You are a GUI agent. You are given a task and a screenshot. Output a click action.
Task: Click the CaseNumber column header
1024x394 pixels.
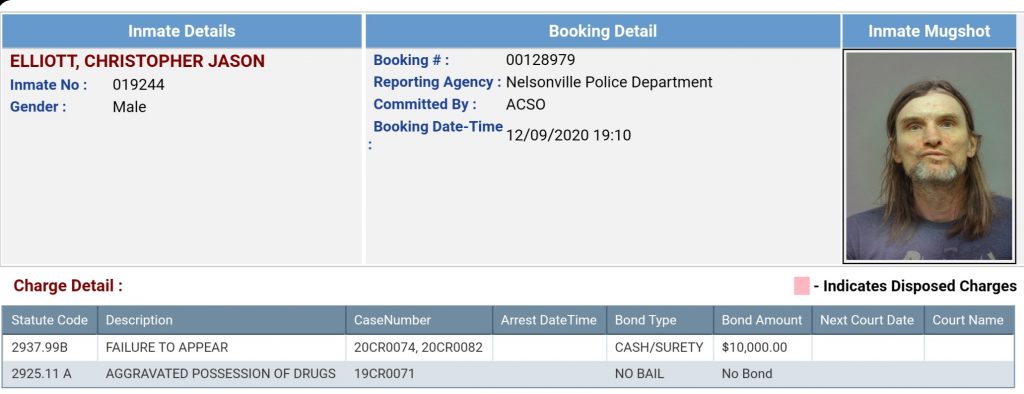point(419,320)
